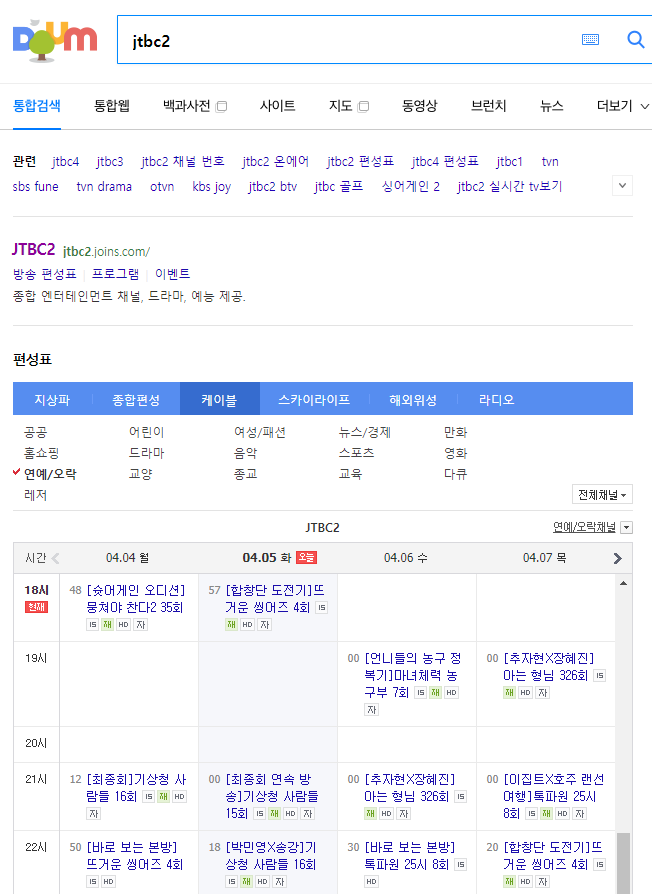
Task: Click the 04.04 월 date header
Action: point(128,558)
